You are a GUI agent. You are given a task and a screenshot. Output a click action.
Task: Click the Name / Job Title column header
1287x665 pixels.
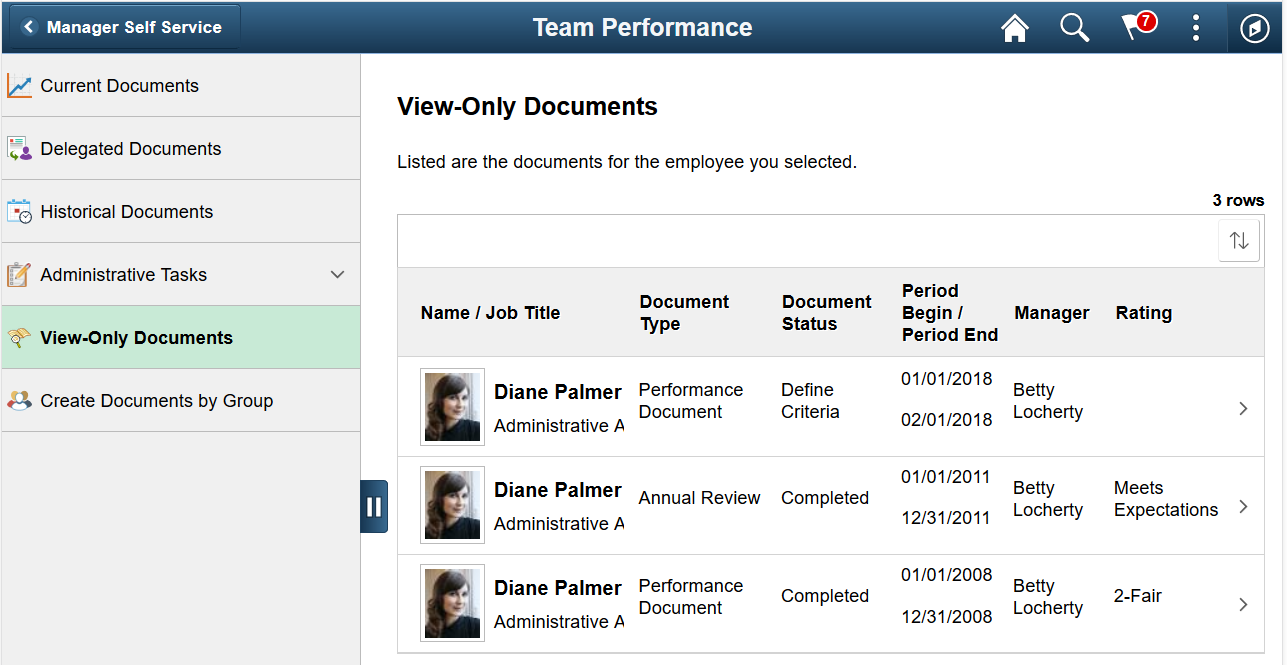(490, 313)
